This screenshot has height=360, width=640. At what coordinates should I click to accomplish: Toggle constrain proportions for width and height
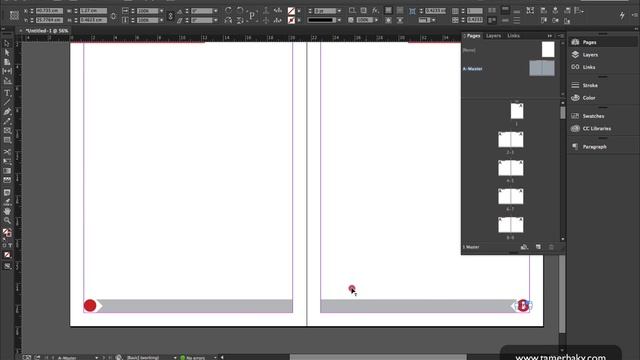coord(113,16)
